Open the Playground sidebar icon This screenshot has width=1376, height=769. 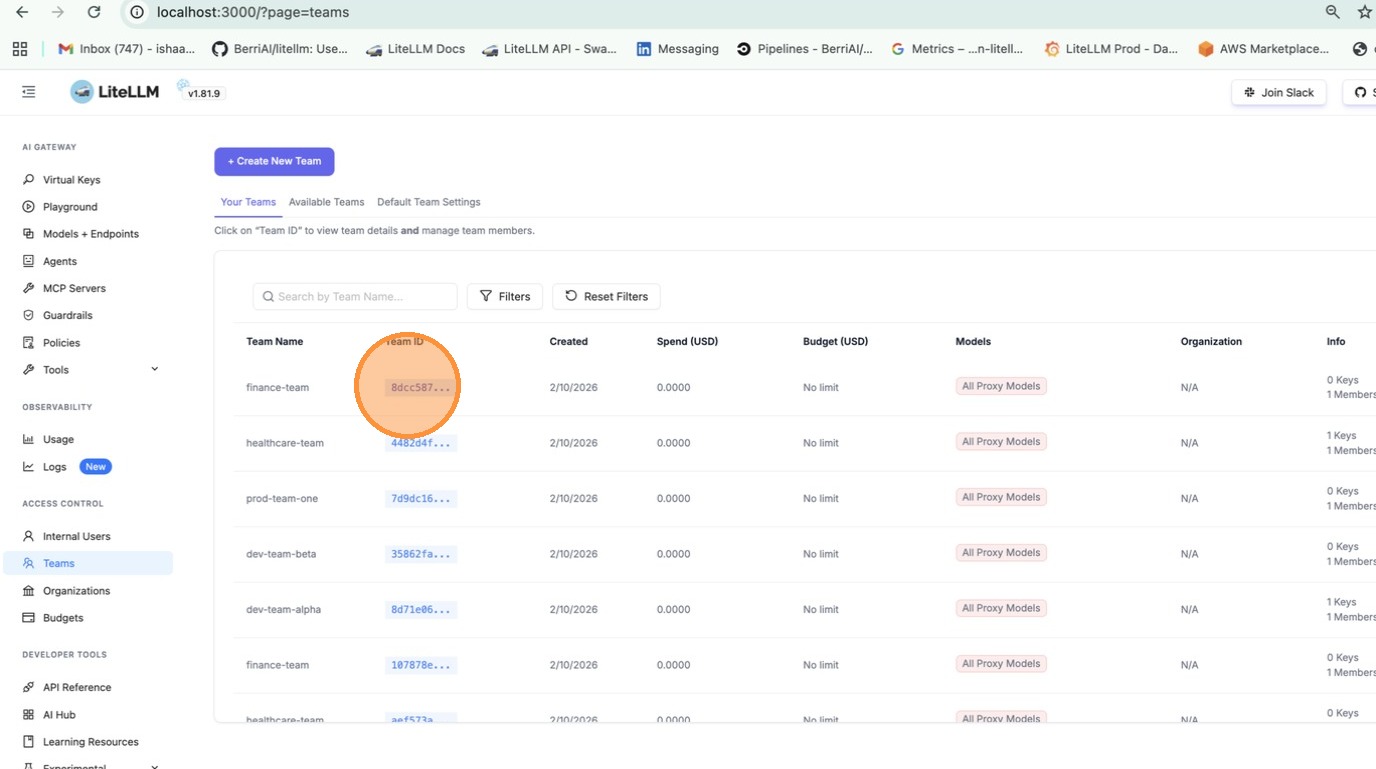(x=28, y=207)
